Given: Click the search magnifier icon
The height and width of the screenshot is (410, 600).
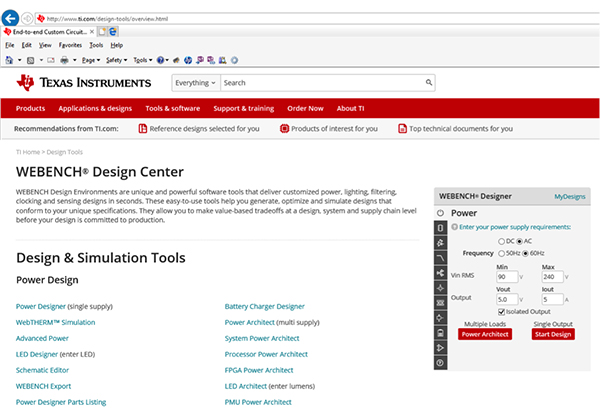Looking at the screenshot, I should point(428,83).
